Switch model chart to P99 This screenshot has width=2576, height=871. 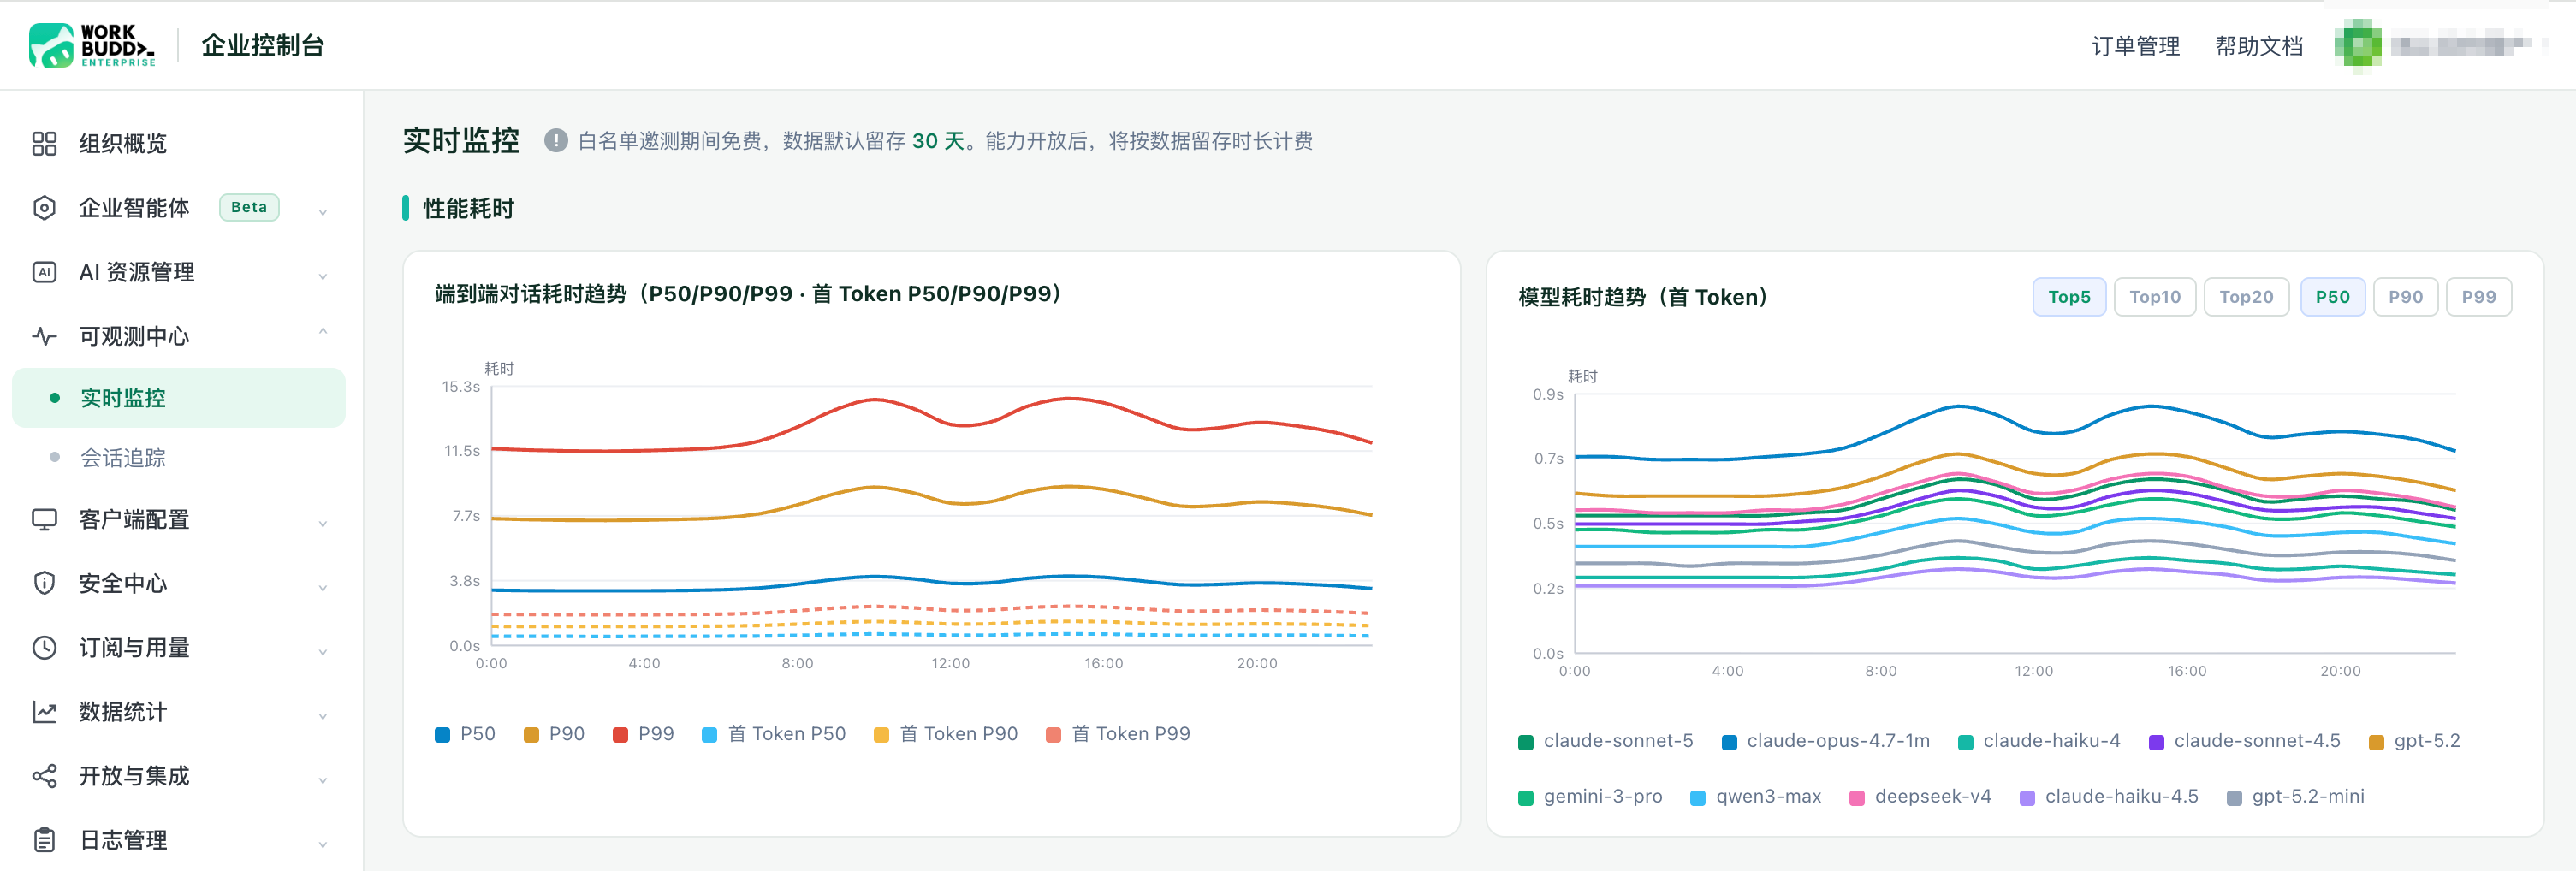(2478, 297)
